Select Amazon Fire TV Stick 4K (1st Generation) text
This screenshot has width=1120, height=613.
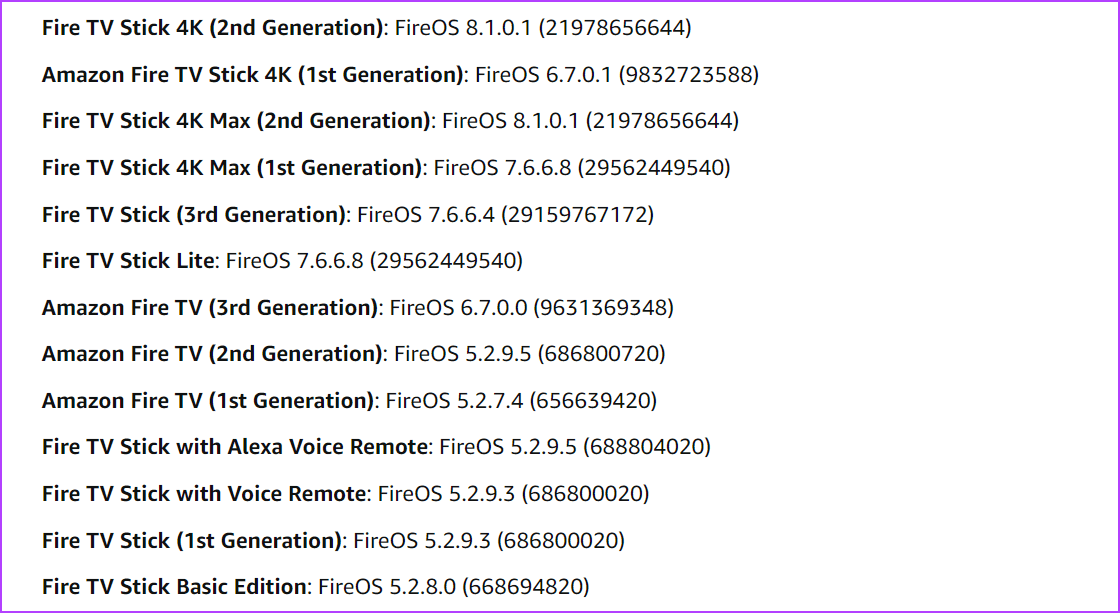[253, 75]
